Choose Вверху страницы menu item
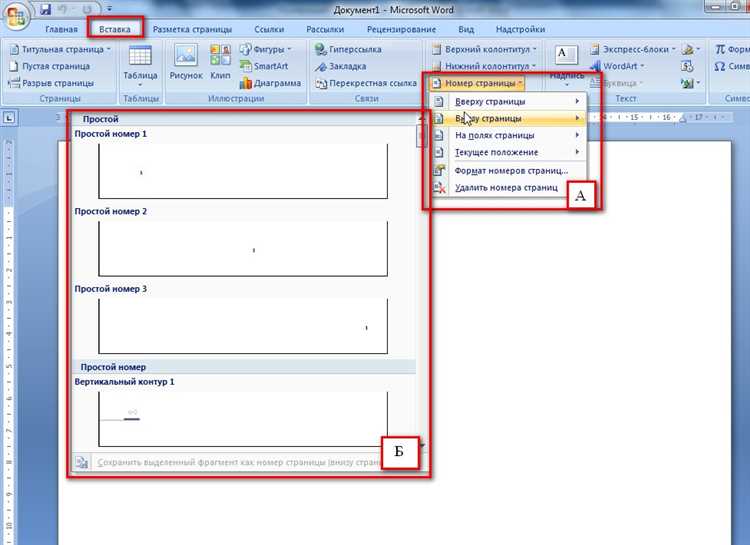Viewport: 750px width, 545px height. [x=508, y=101]
